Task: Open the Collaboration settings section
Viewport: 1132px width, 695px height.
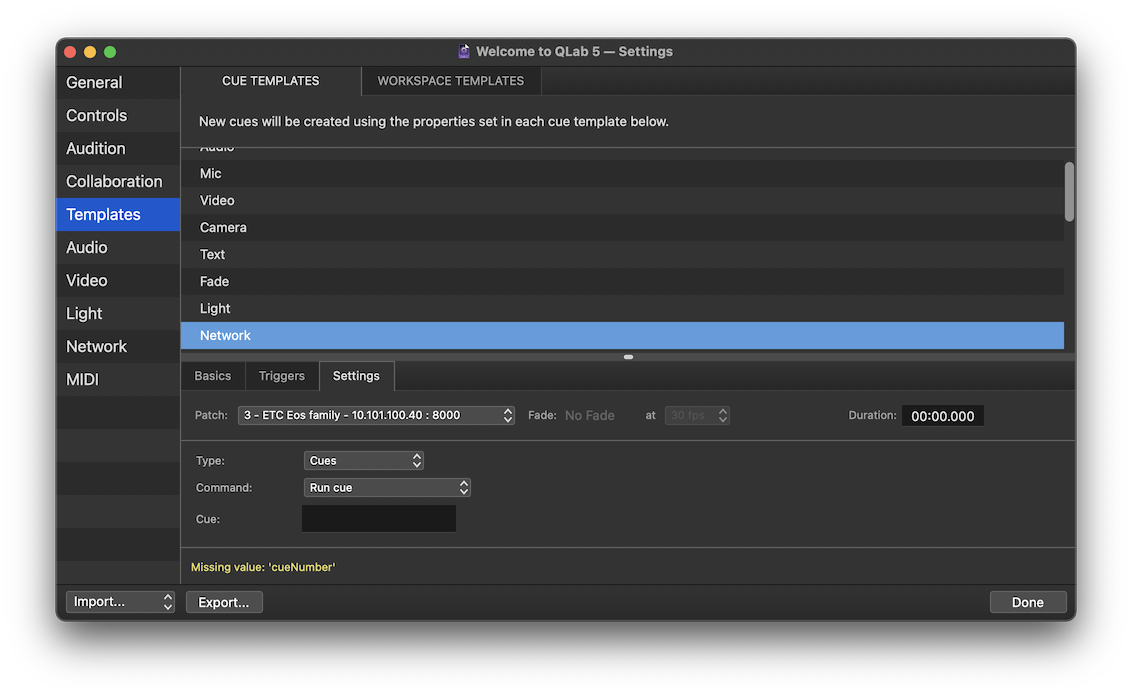Action: click(x=114, y=182)
